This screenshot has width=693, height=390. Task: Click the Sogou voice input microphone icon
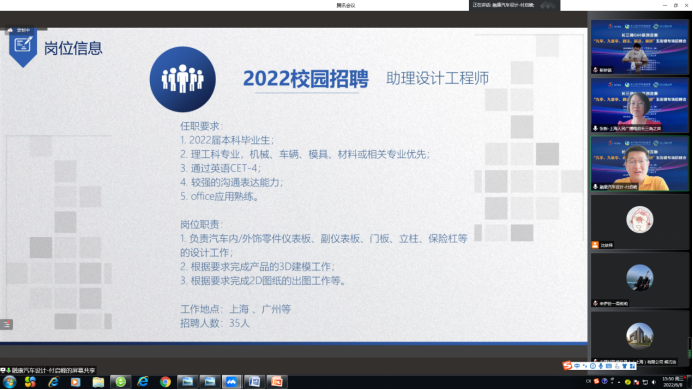[x=601, y=366]
